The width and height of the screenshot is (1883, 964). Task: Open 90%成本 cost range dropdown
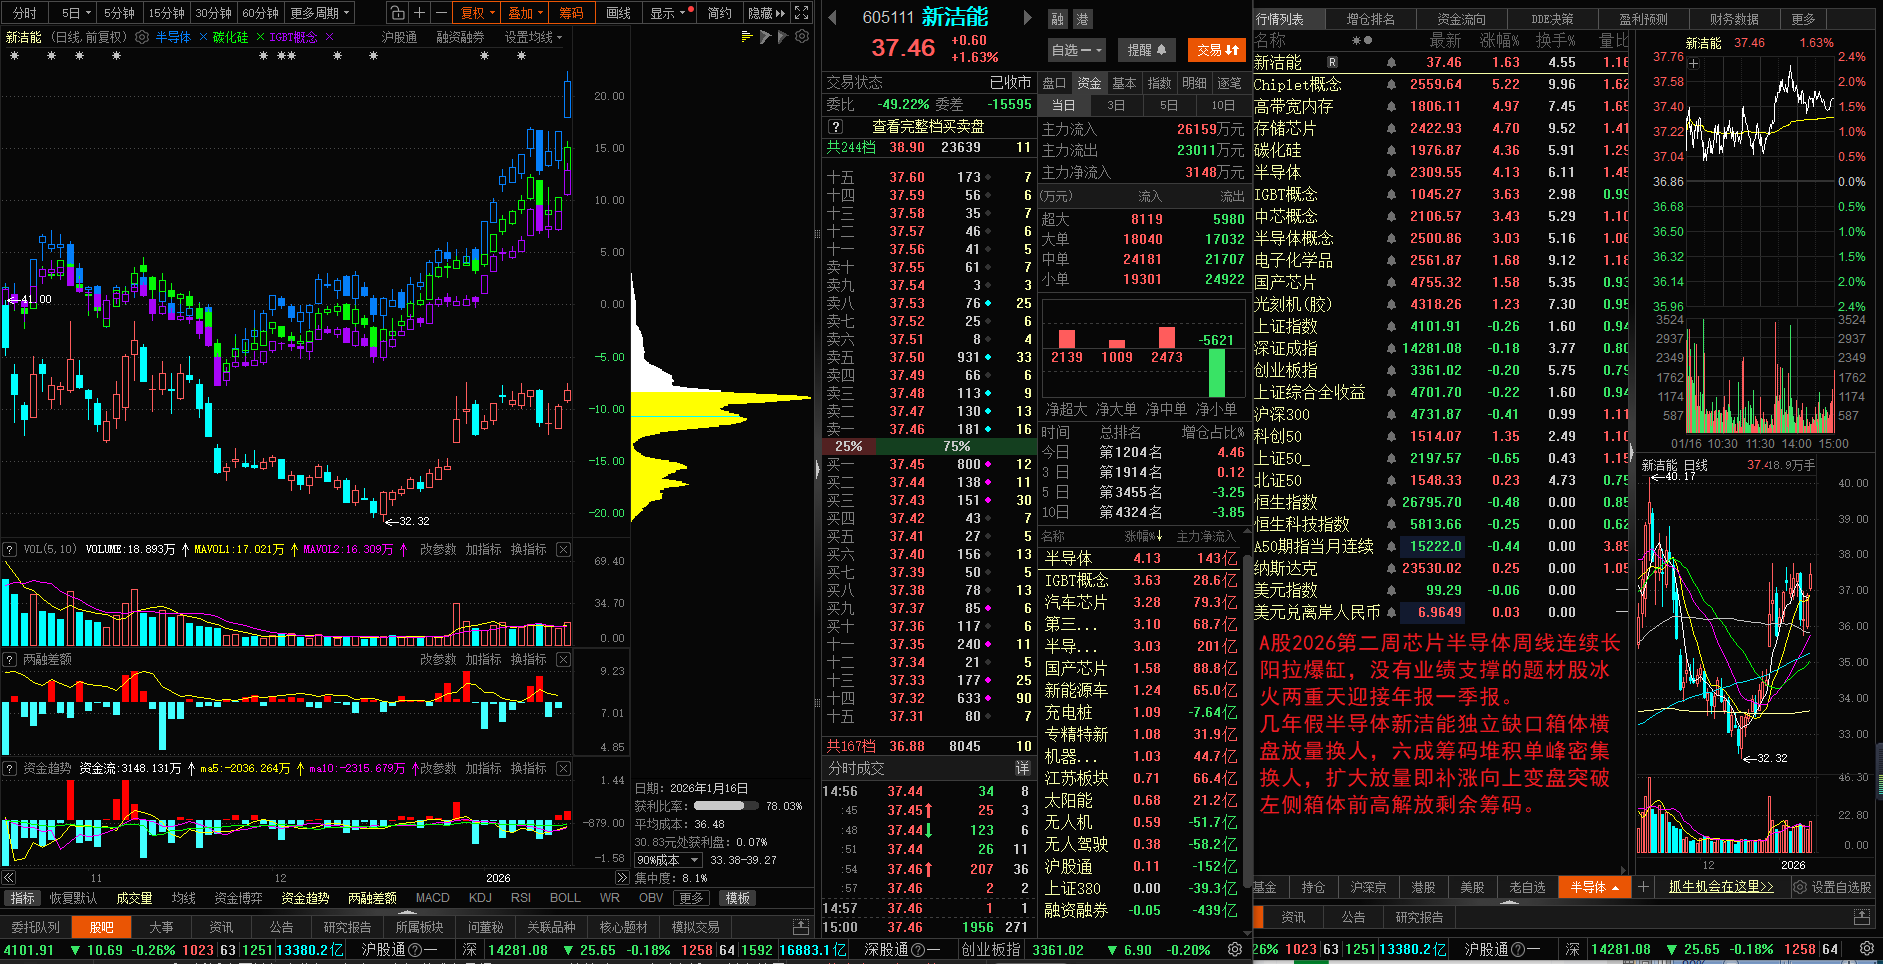(668, 860)
